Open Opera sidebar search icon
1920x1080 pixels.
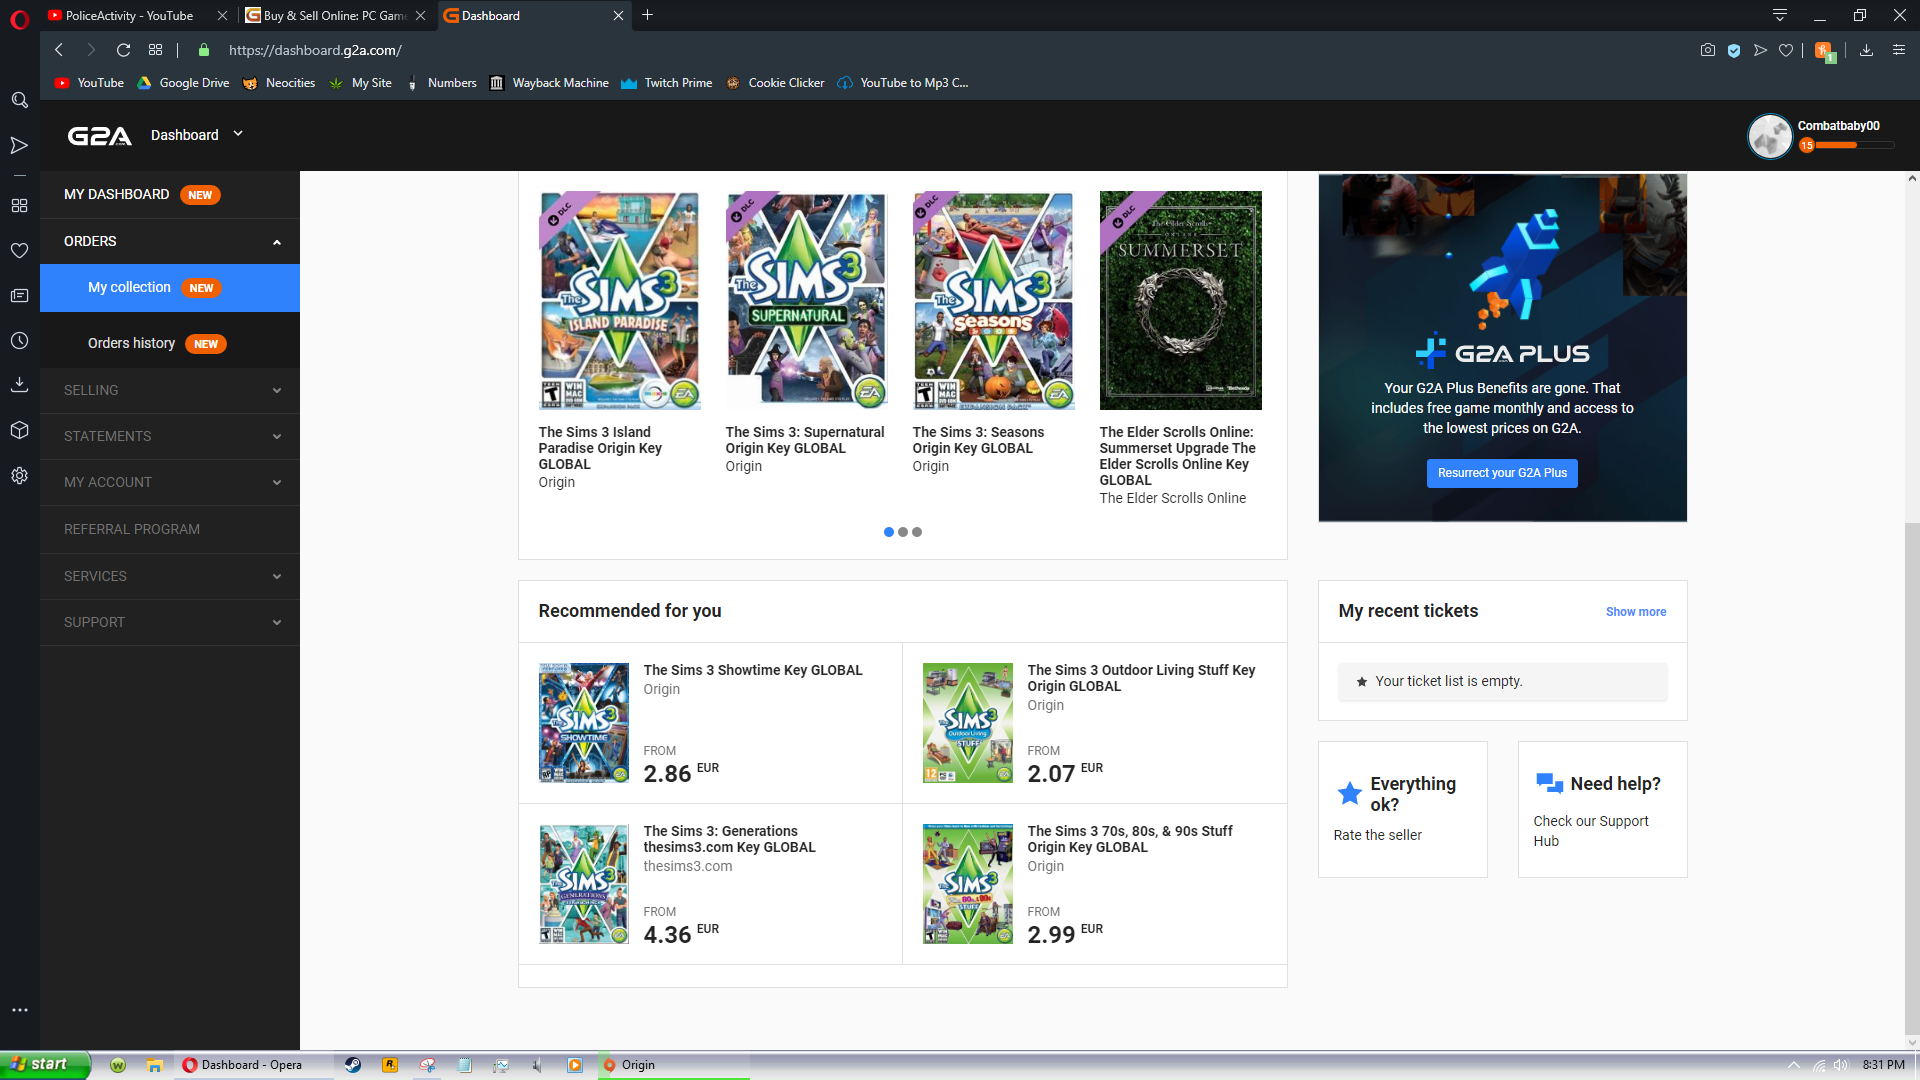[19, 100]
